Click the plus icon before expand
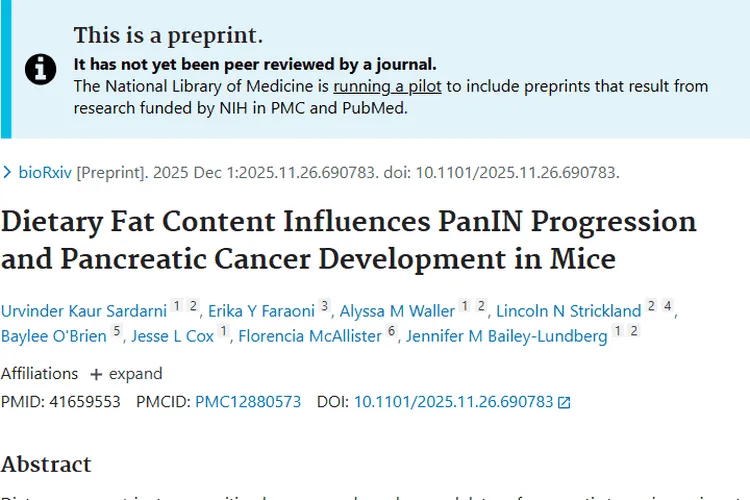The image size is (750, 500). (x=96, y=374)
